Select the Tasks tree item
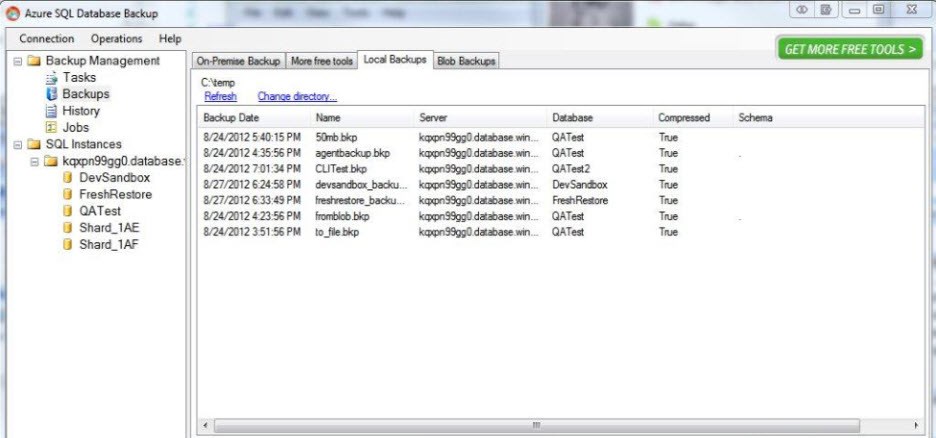The width and height of the screenshot is (936, 438). point(79,78)
